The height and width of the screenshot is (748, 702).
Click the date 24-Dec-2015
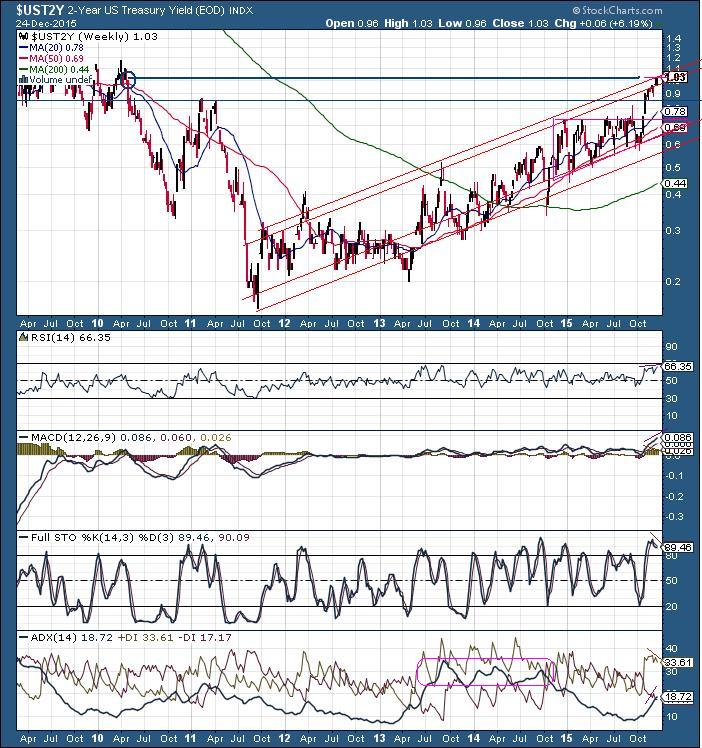pyautogui.click(x=46, y=23)
